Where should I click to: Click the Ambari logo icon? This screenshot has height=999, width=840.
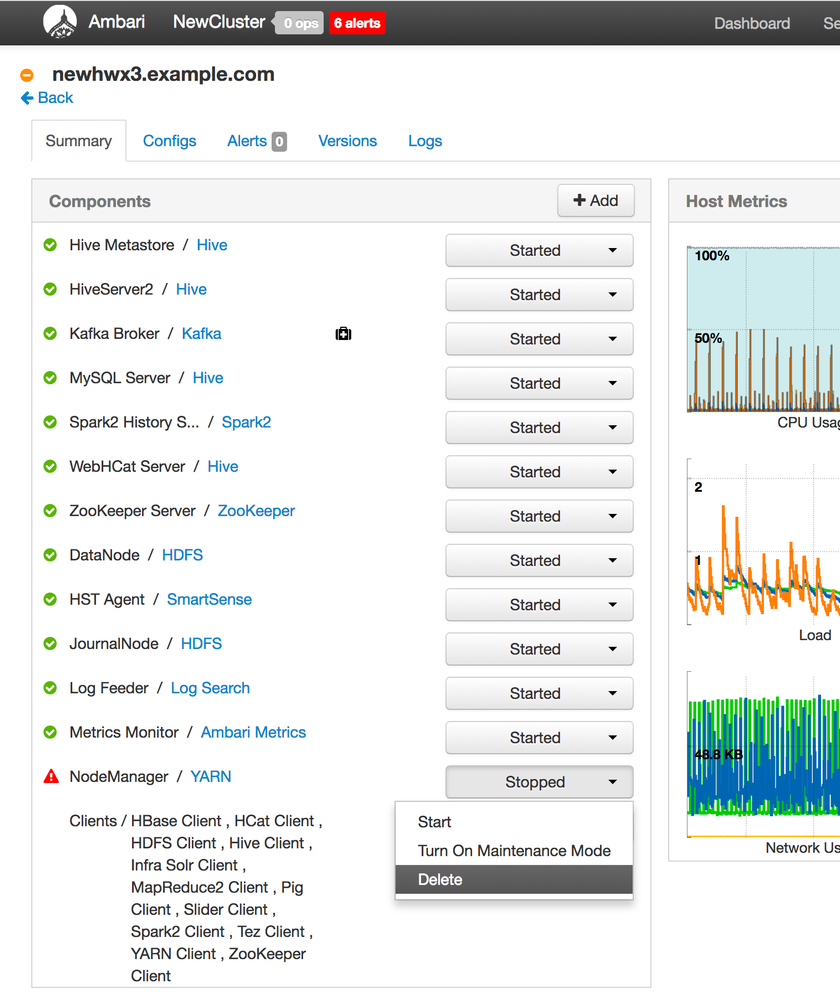(x=59, y=22)
